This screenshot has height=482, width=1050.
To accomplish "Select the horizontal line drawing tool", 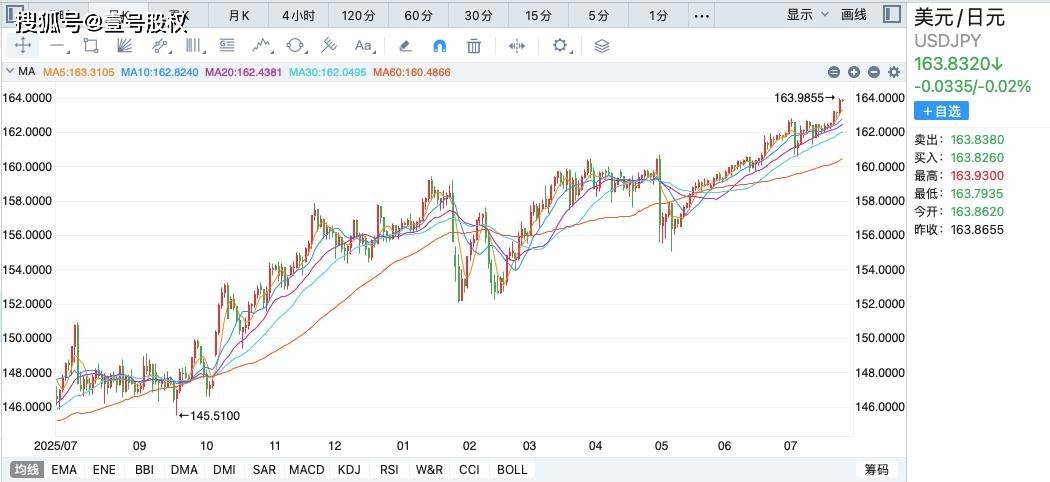I will pyautogui.click(x=58, y=46).
